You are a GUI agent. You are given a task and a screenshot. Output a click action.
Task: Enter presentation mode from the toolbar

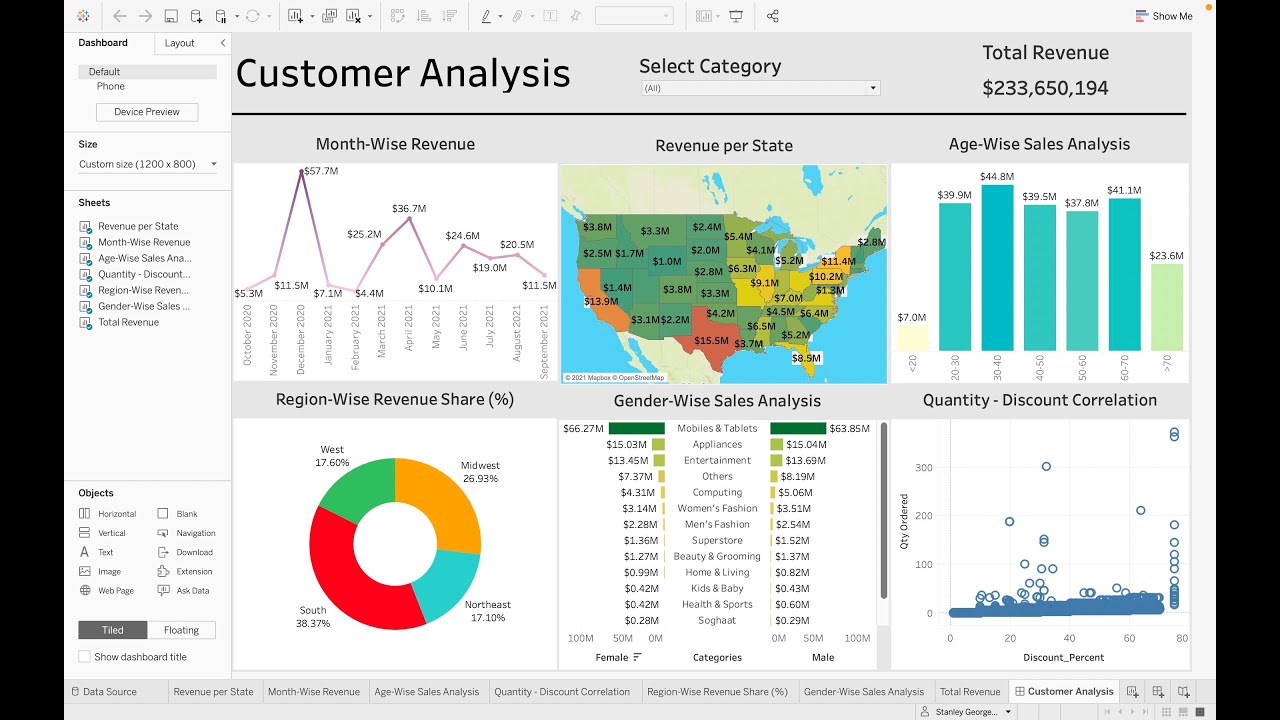pyautogui.click(x=734, y=16)
